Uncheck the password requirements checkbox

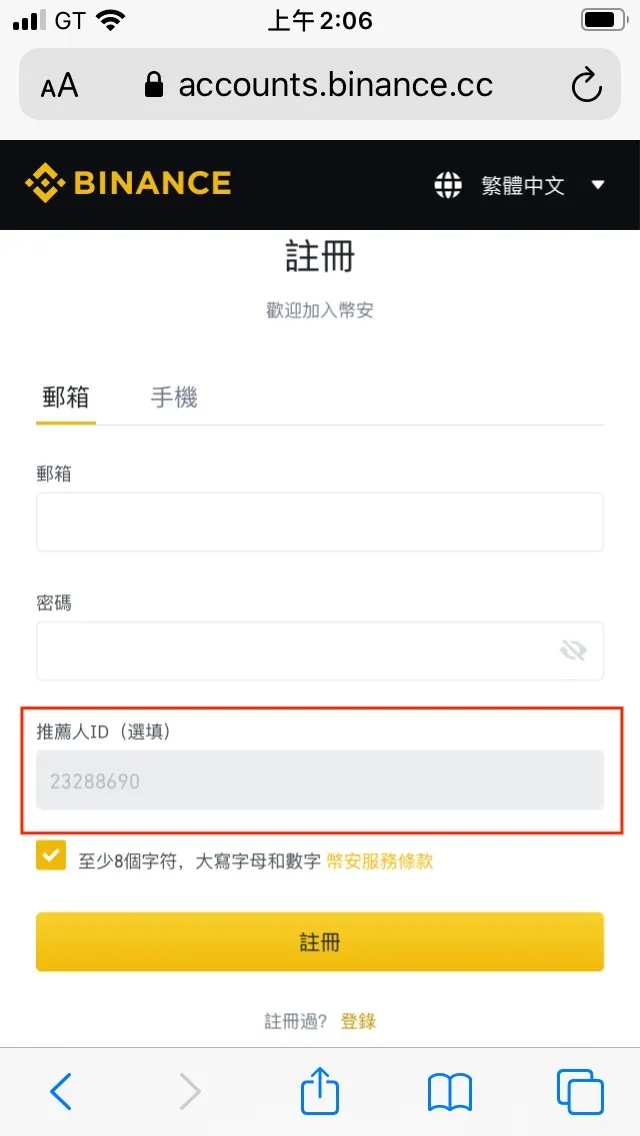(x=51, y=855)
